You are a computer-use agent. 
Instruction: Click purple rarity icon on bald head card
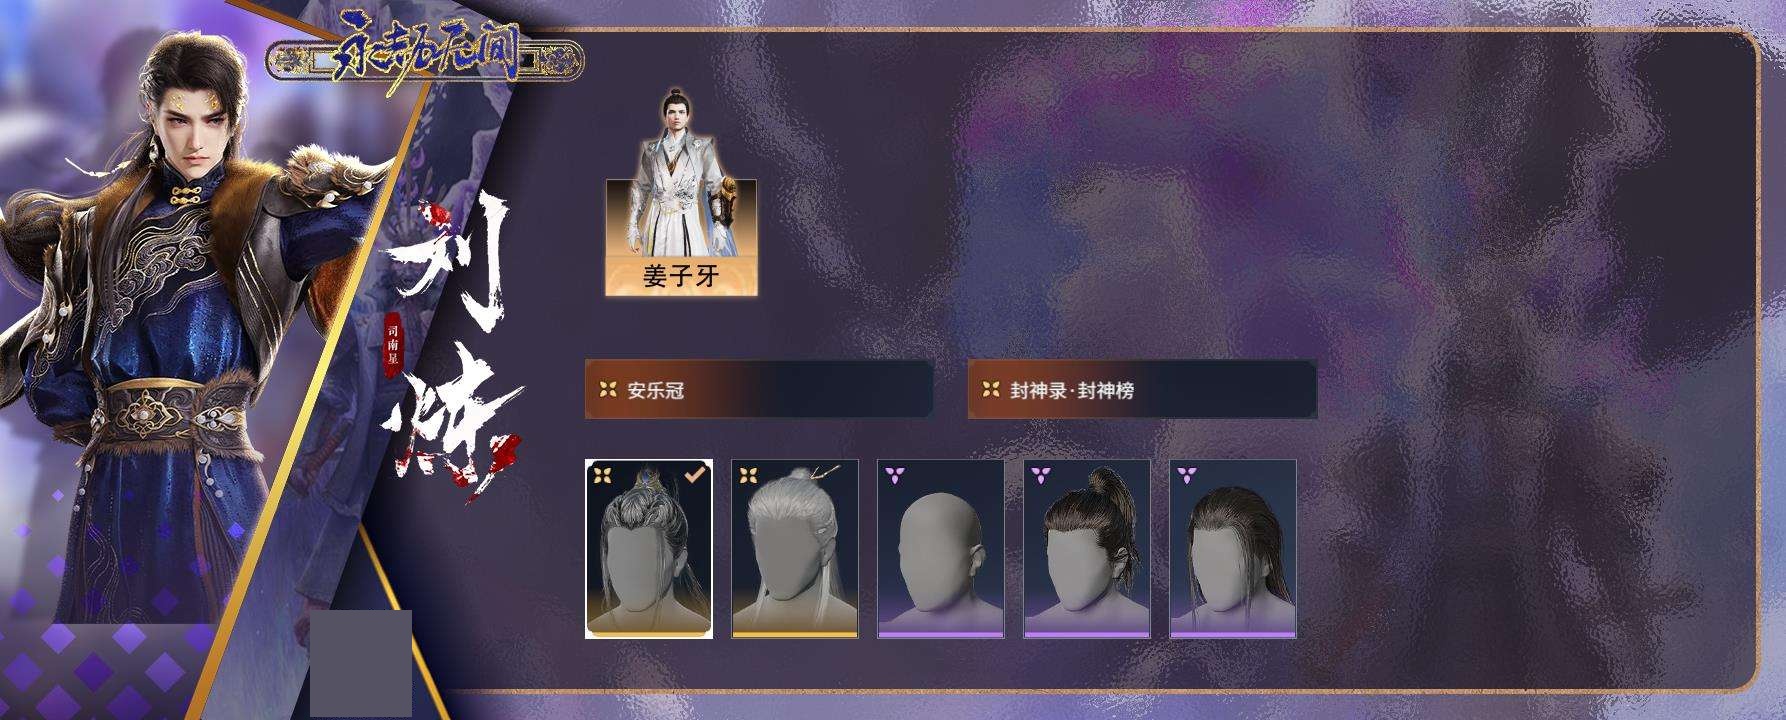(895, 475)
